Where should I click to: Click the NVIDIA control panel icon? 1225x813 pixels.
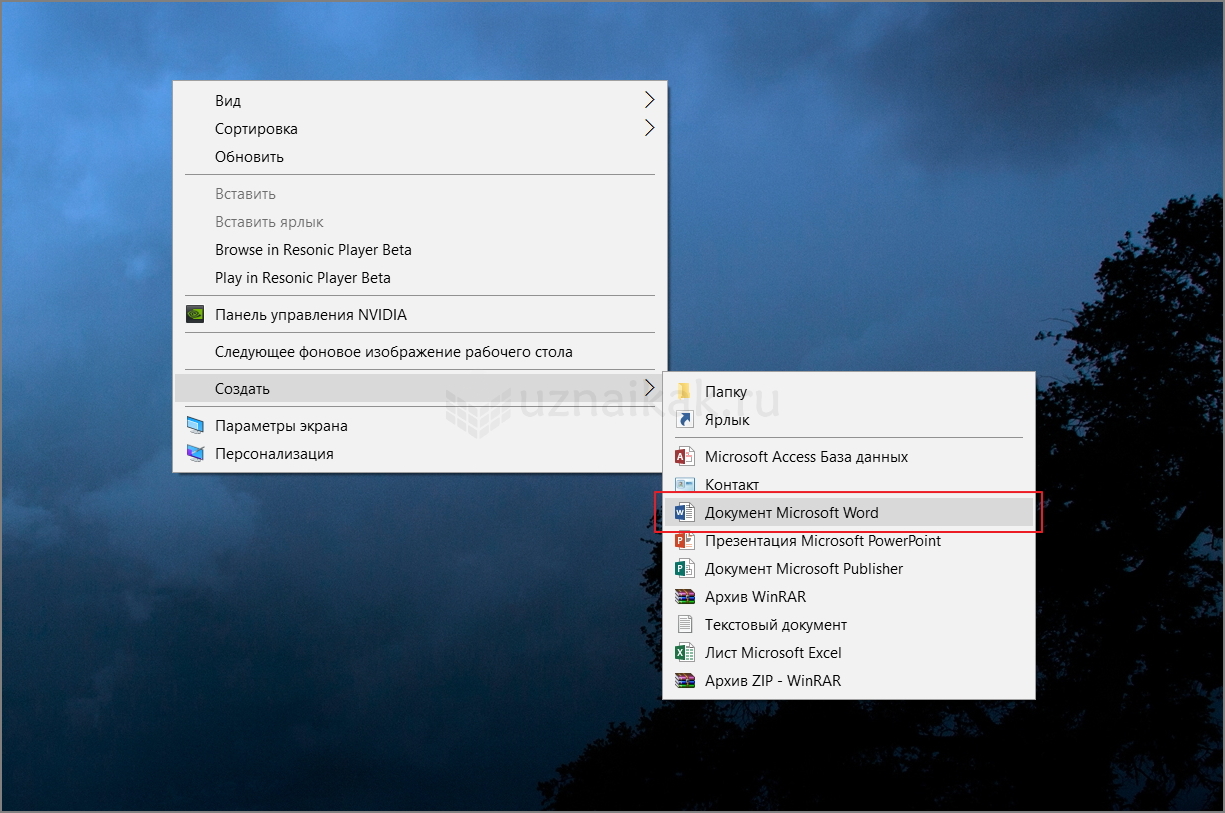(195, 315)
